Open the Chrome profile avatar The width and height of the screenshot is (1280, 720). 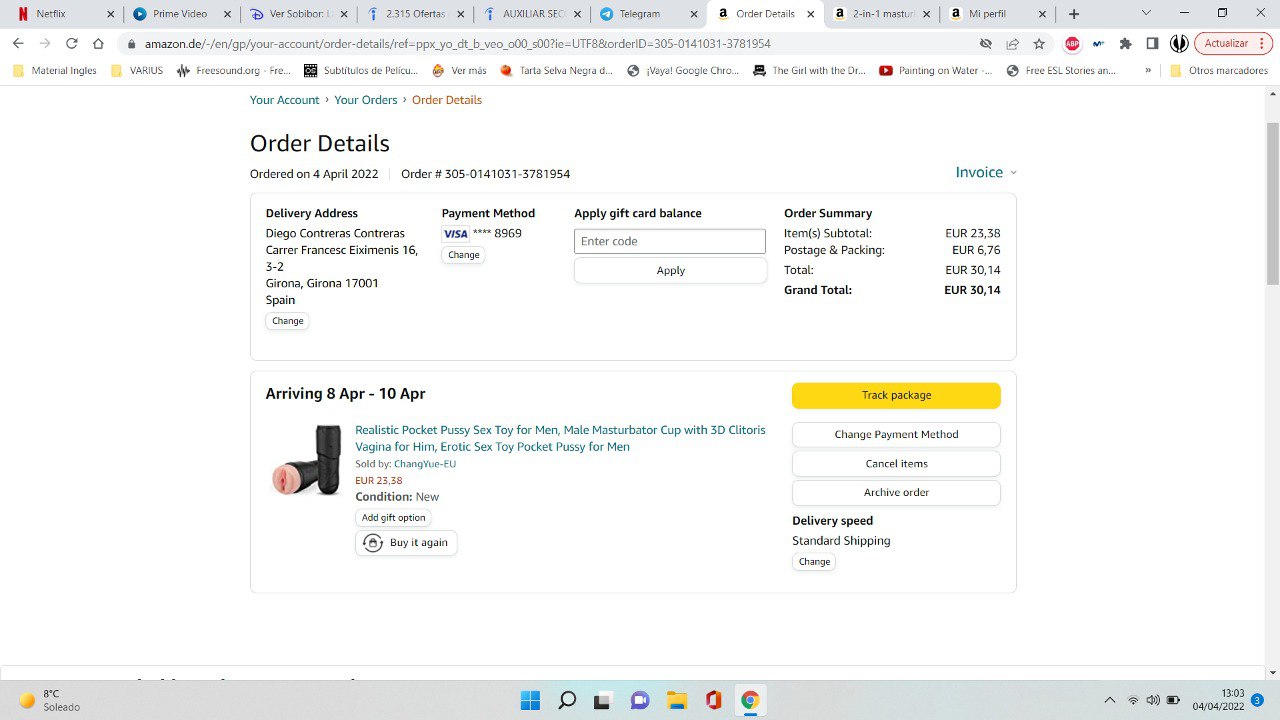tap(1179, 44)
